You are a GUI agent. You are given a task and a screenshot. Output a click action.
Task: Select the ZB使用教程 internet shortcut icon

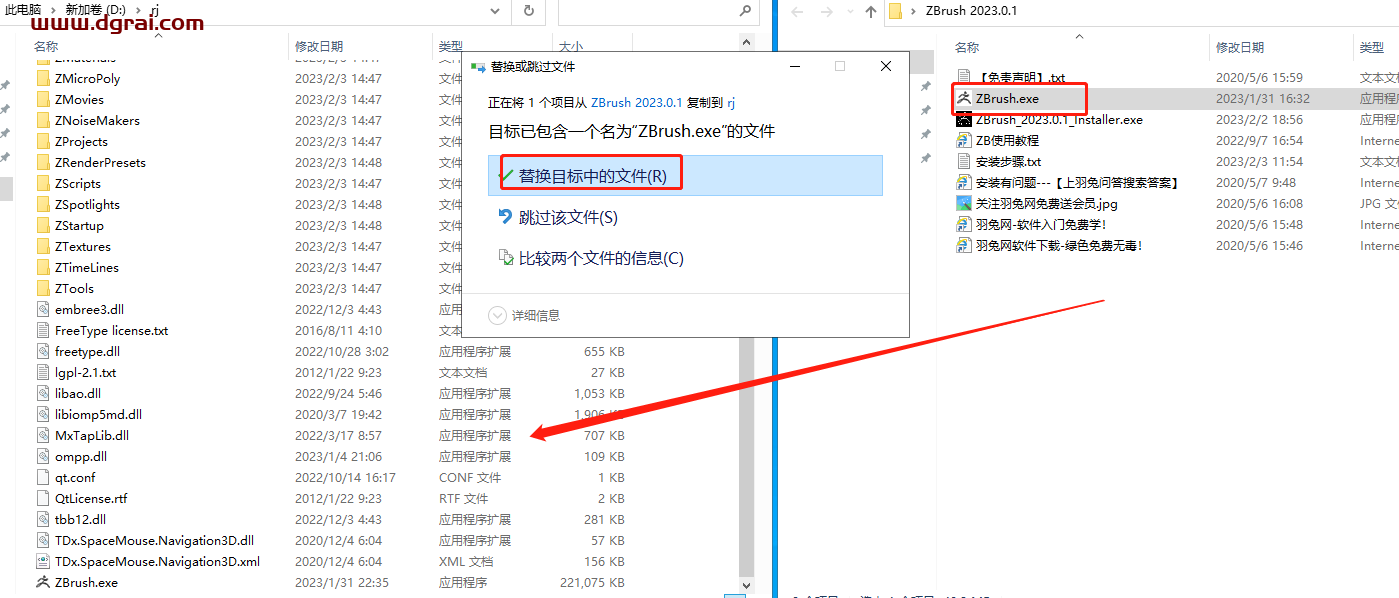tap(964, 140)
